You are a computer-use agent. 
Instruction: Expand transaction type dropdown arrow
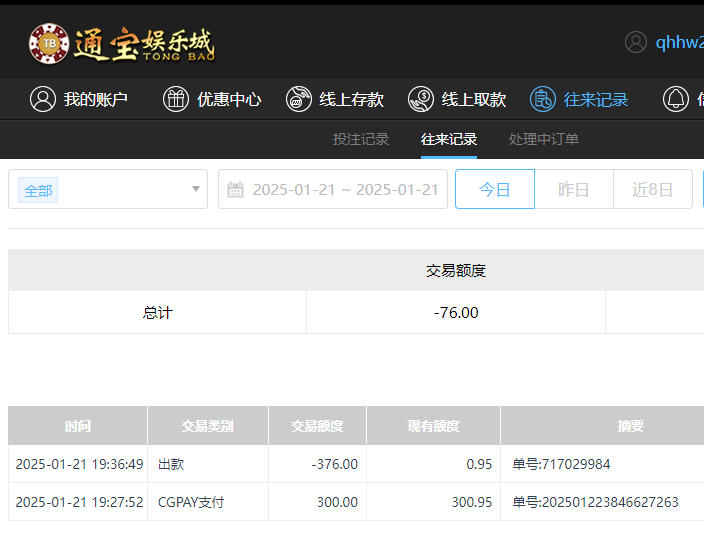point(196,189)
